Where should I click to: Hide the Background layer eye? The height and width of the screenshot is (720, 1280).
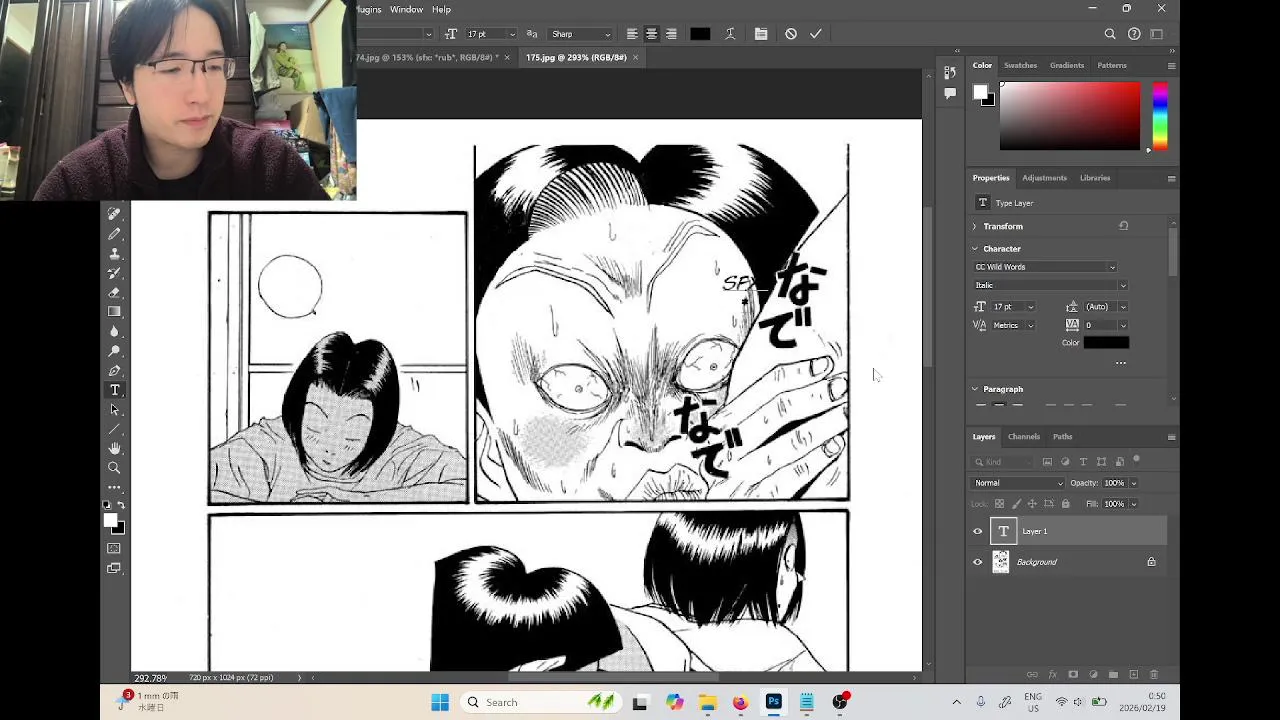coord(978,562)
